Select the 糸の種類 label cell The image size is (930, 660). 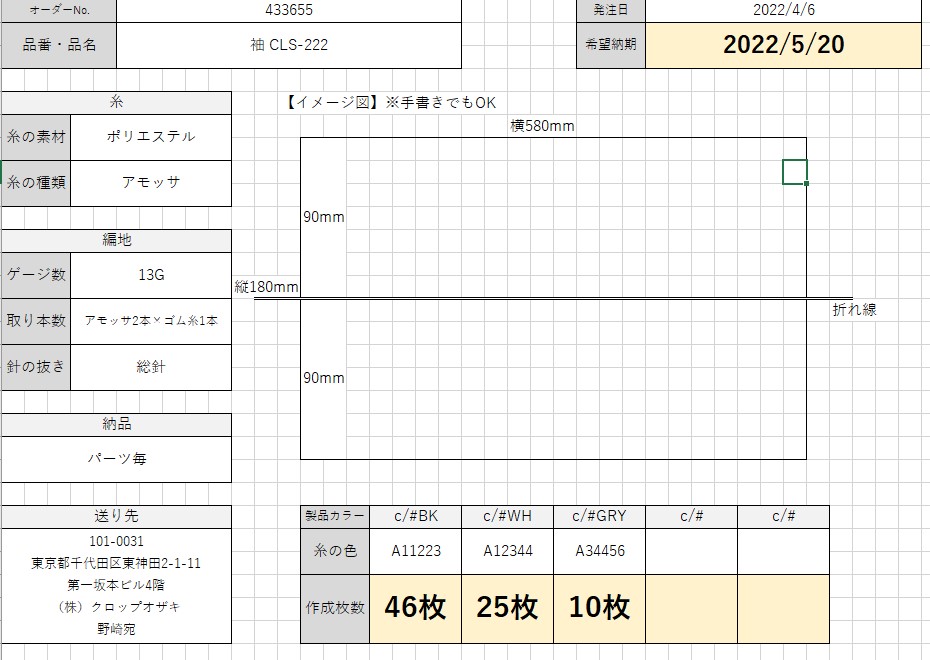point(36,183)
